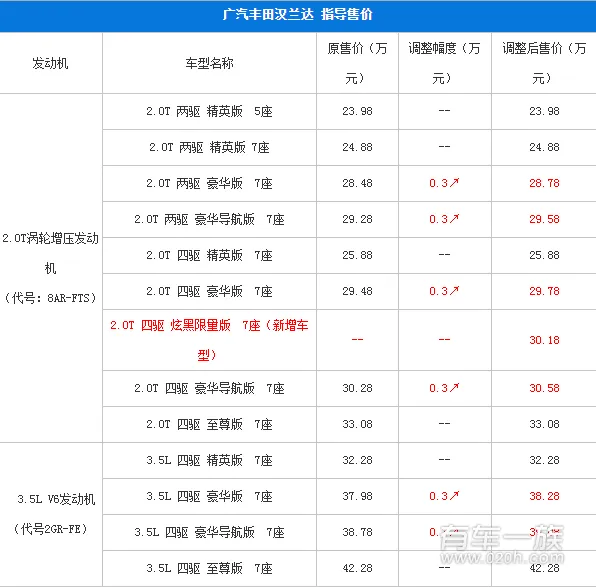Click 25.88 in 调整后售价 column
The image size is (596, 587).
pyautogui.click(x=544, y=255)
